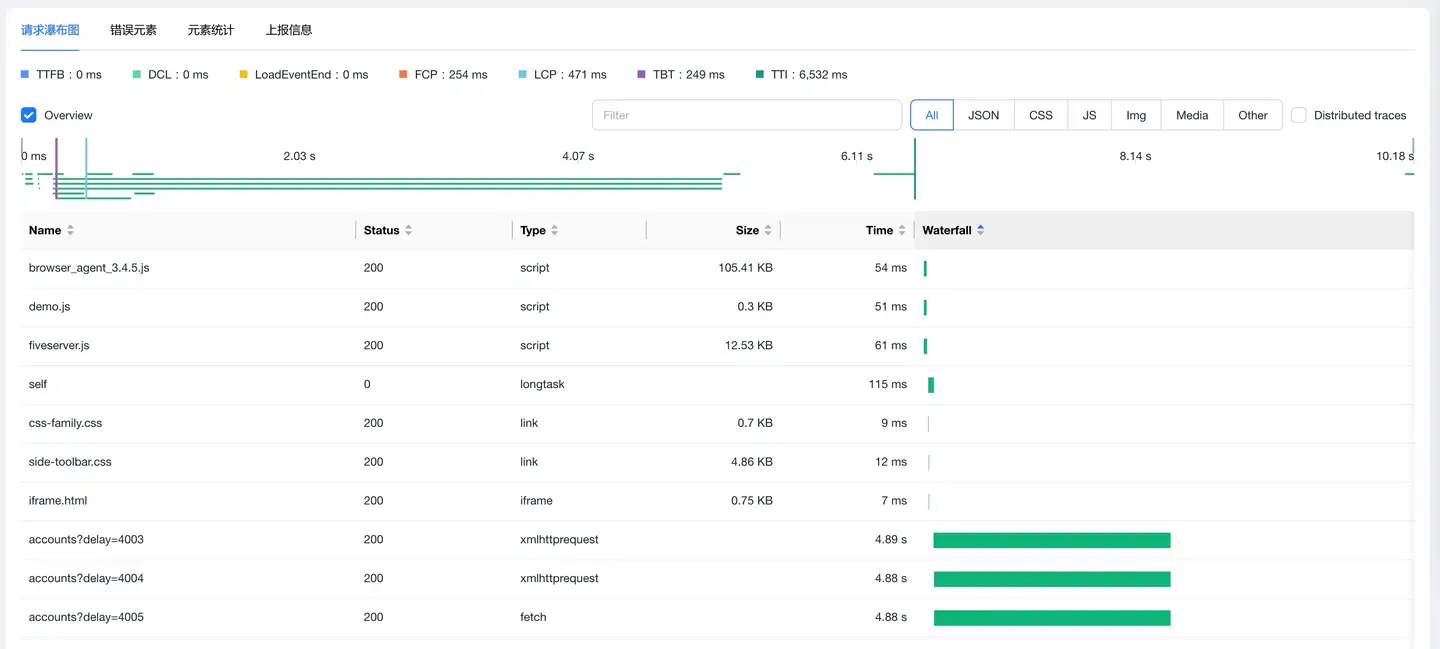
Task: Click the Type column sort arrows
Action: [x=554, y=230]
